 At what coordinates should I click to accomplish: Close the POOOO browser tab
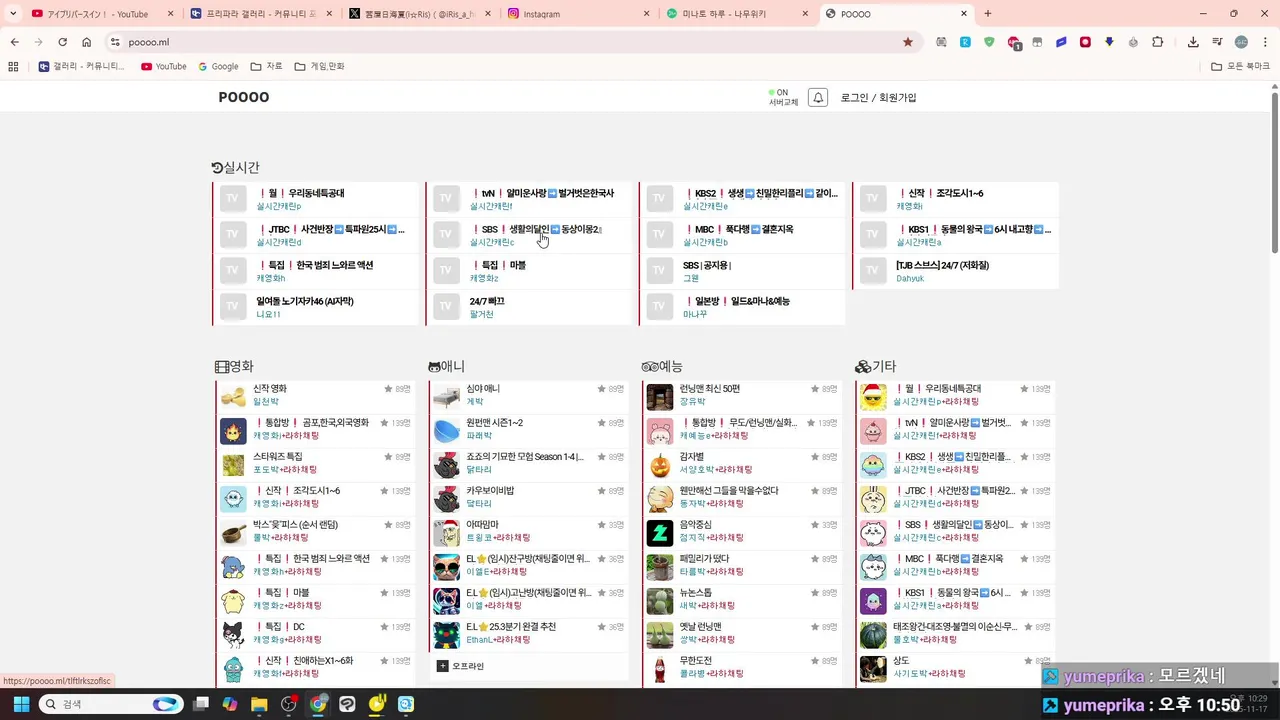(x=964, y=14)
